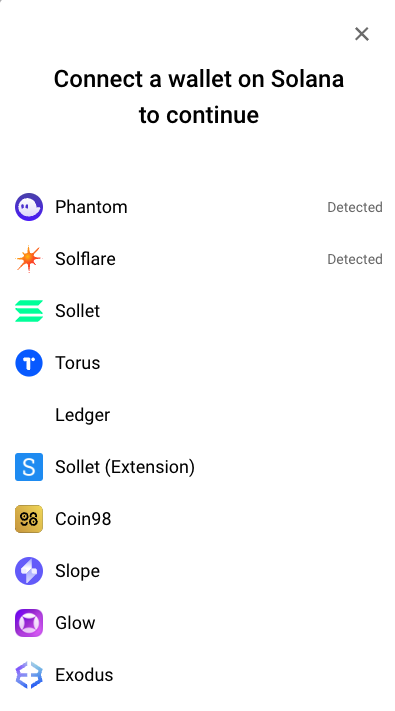Click the Solflare sunburst icon

29,259
